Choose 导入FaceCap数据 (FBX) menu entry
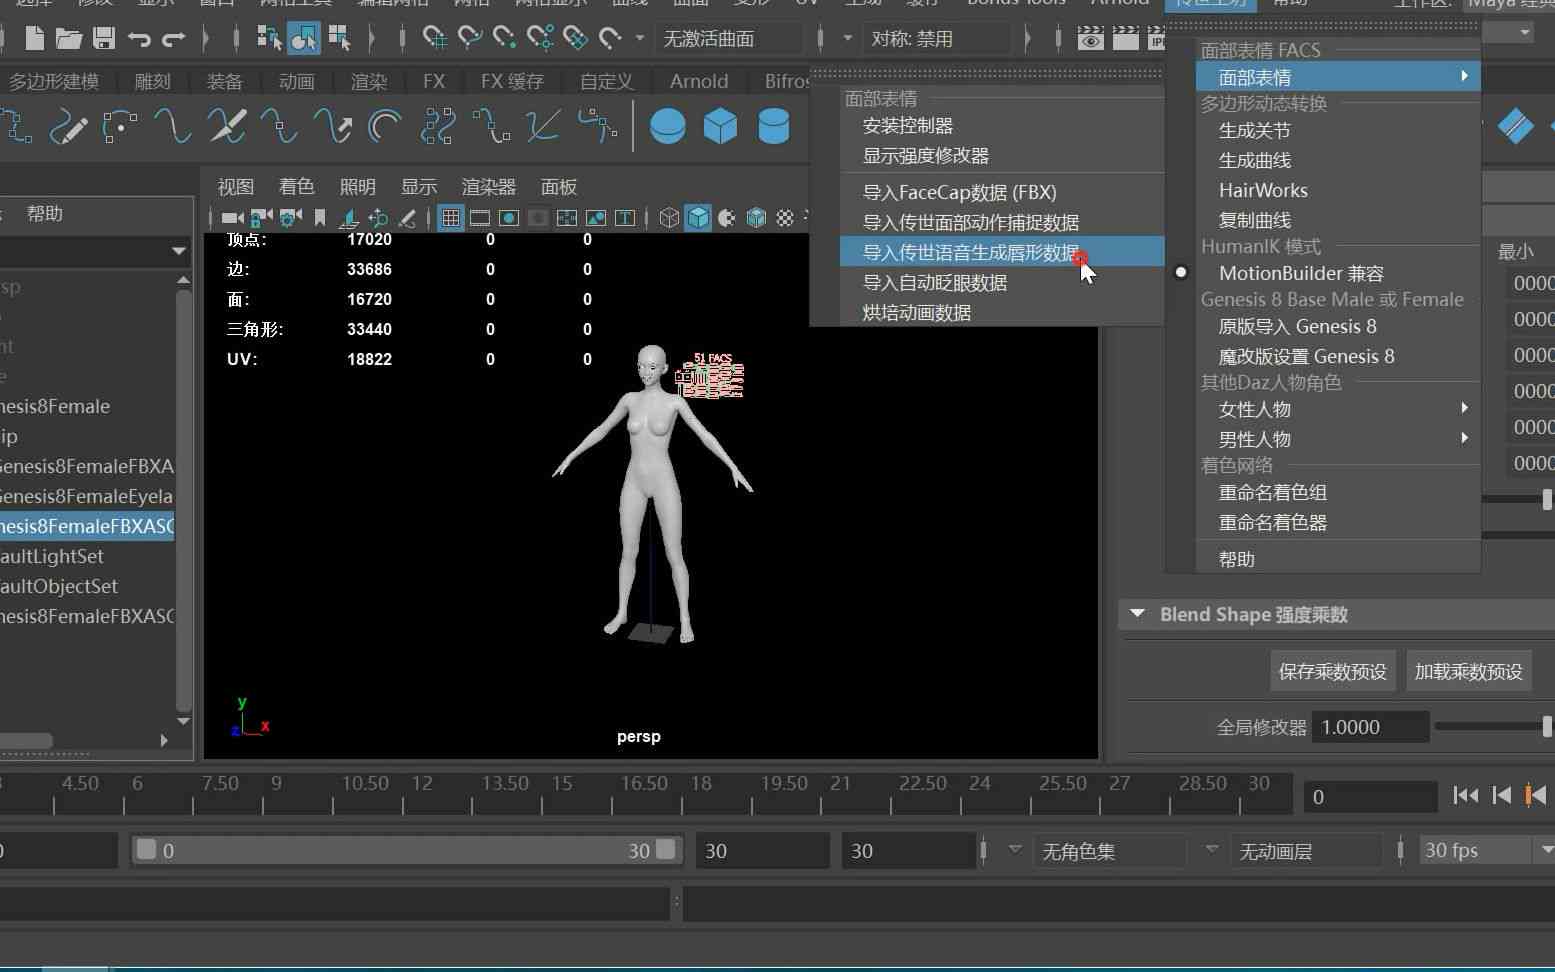 [1001, 192]
